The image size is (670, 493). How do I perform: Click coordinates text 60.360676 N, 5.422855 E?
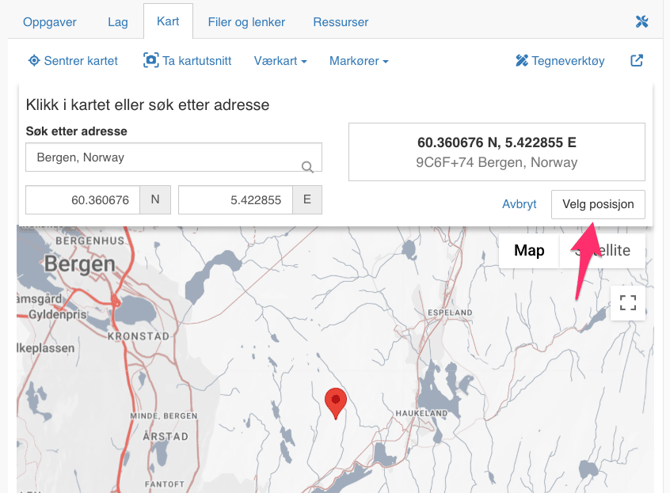pyautogui.click(x=497, y=142)
